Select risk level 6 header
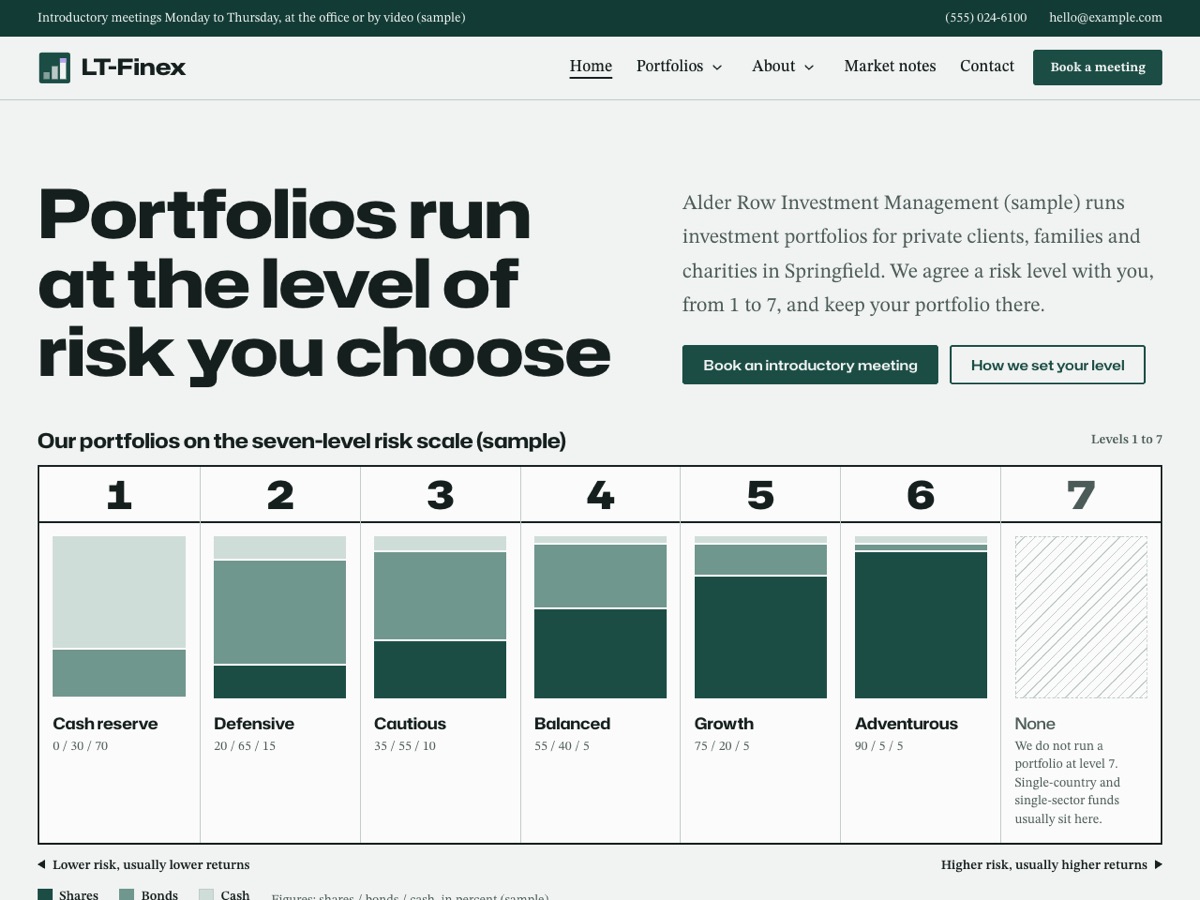Screen dimensions: 1200x900 pyautogui.click(x=920, y=494)
